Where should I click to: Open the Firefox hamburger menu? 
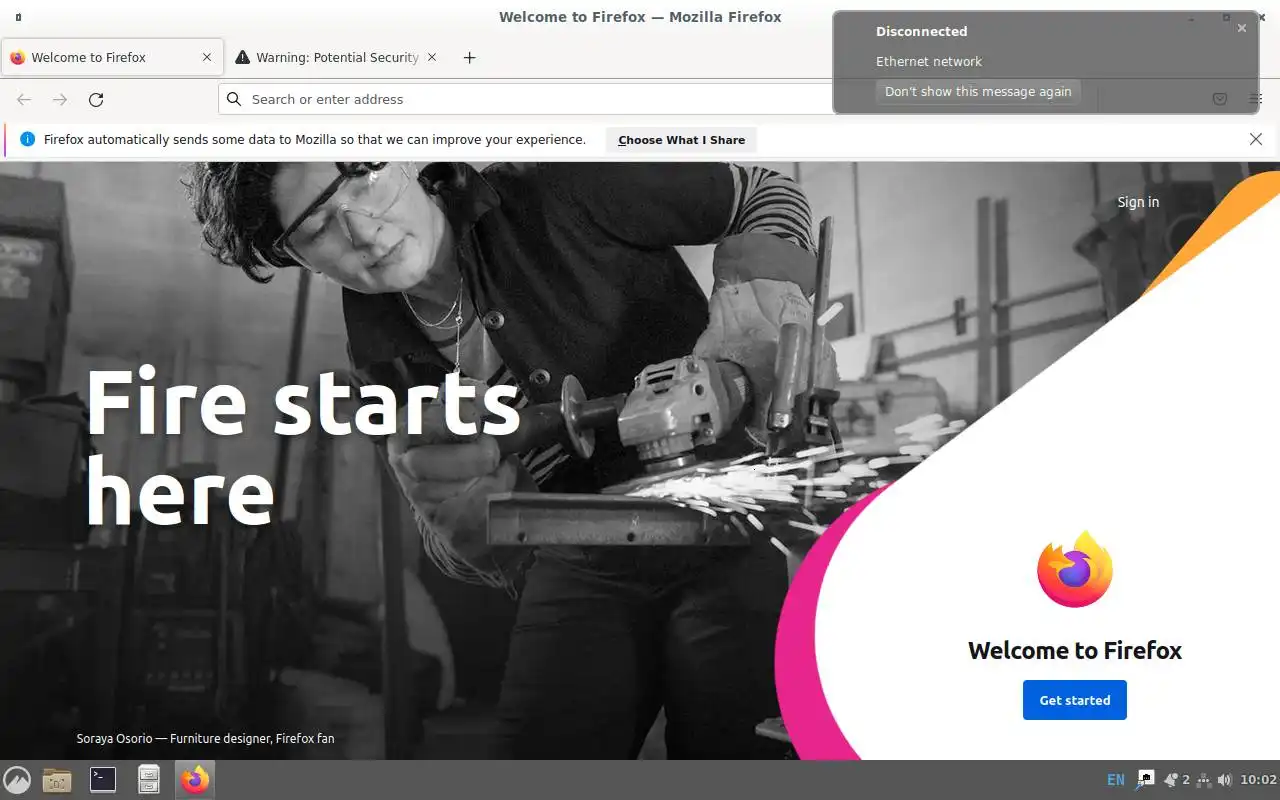[1256, 99]
